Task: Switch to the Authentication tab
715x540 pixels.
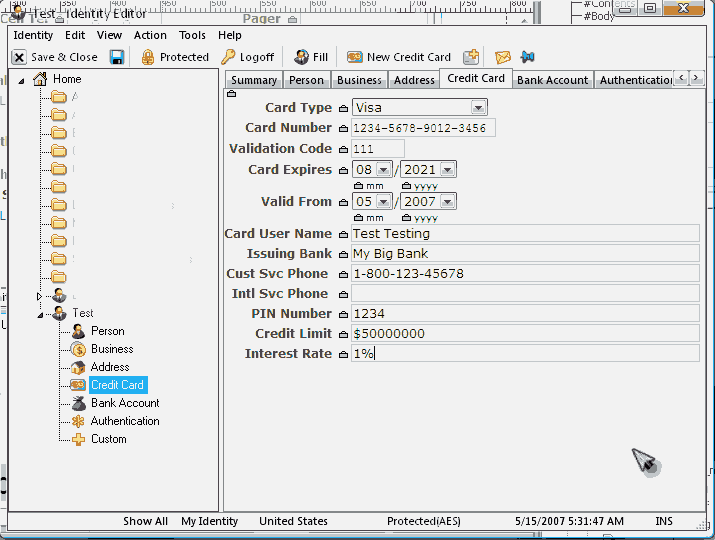Action: 634,80
